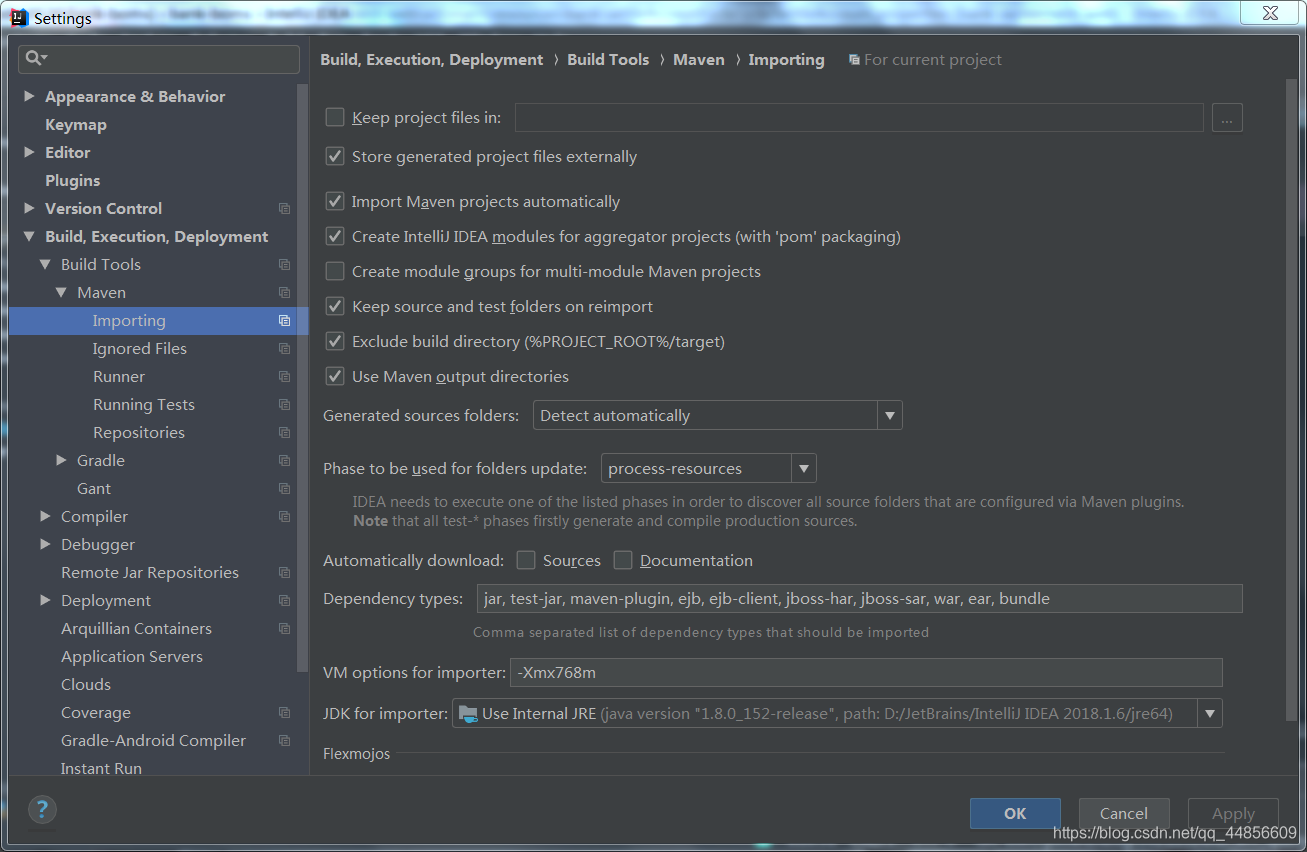Enable 'Keep project files in' checkbox

tap(335, 117)
